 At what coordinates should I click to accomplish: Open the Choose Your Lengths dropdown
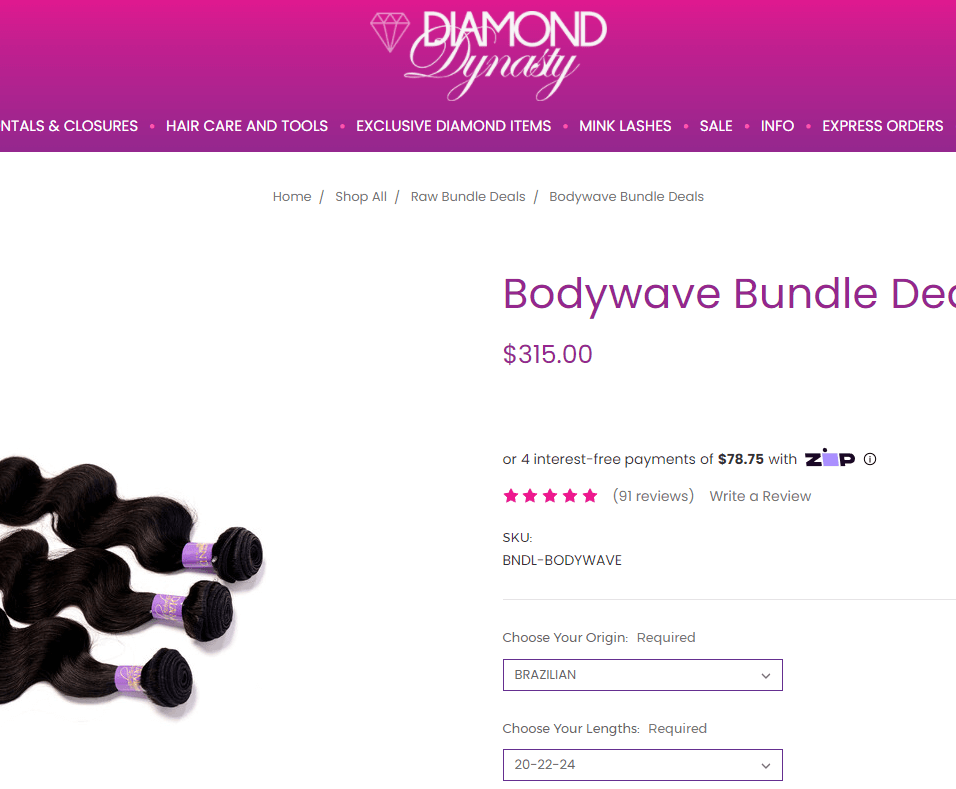point(643,765)
